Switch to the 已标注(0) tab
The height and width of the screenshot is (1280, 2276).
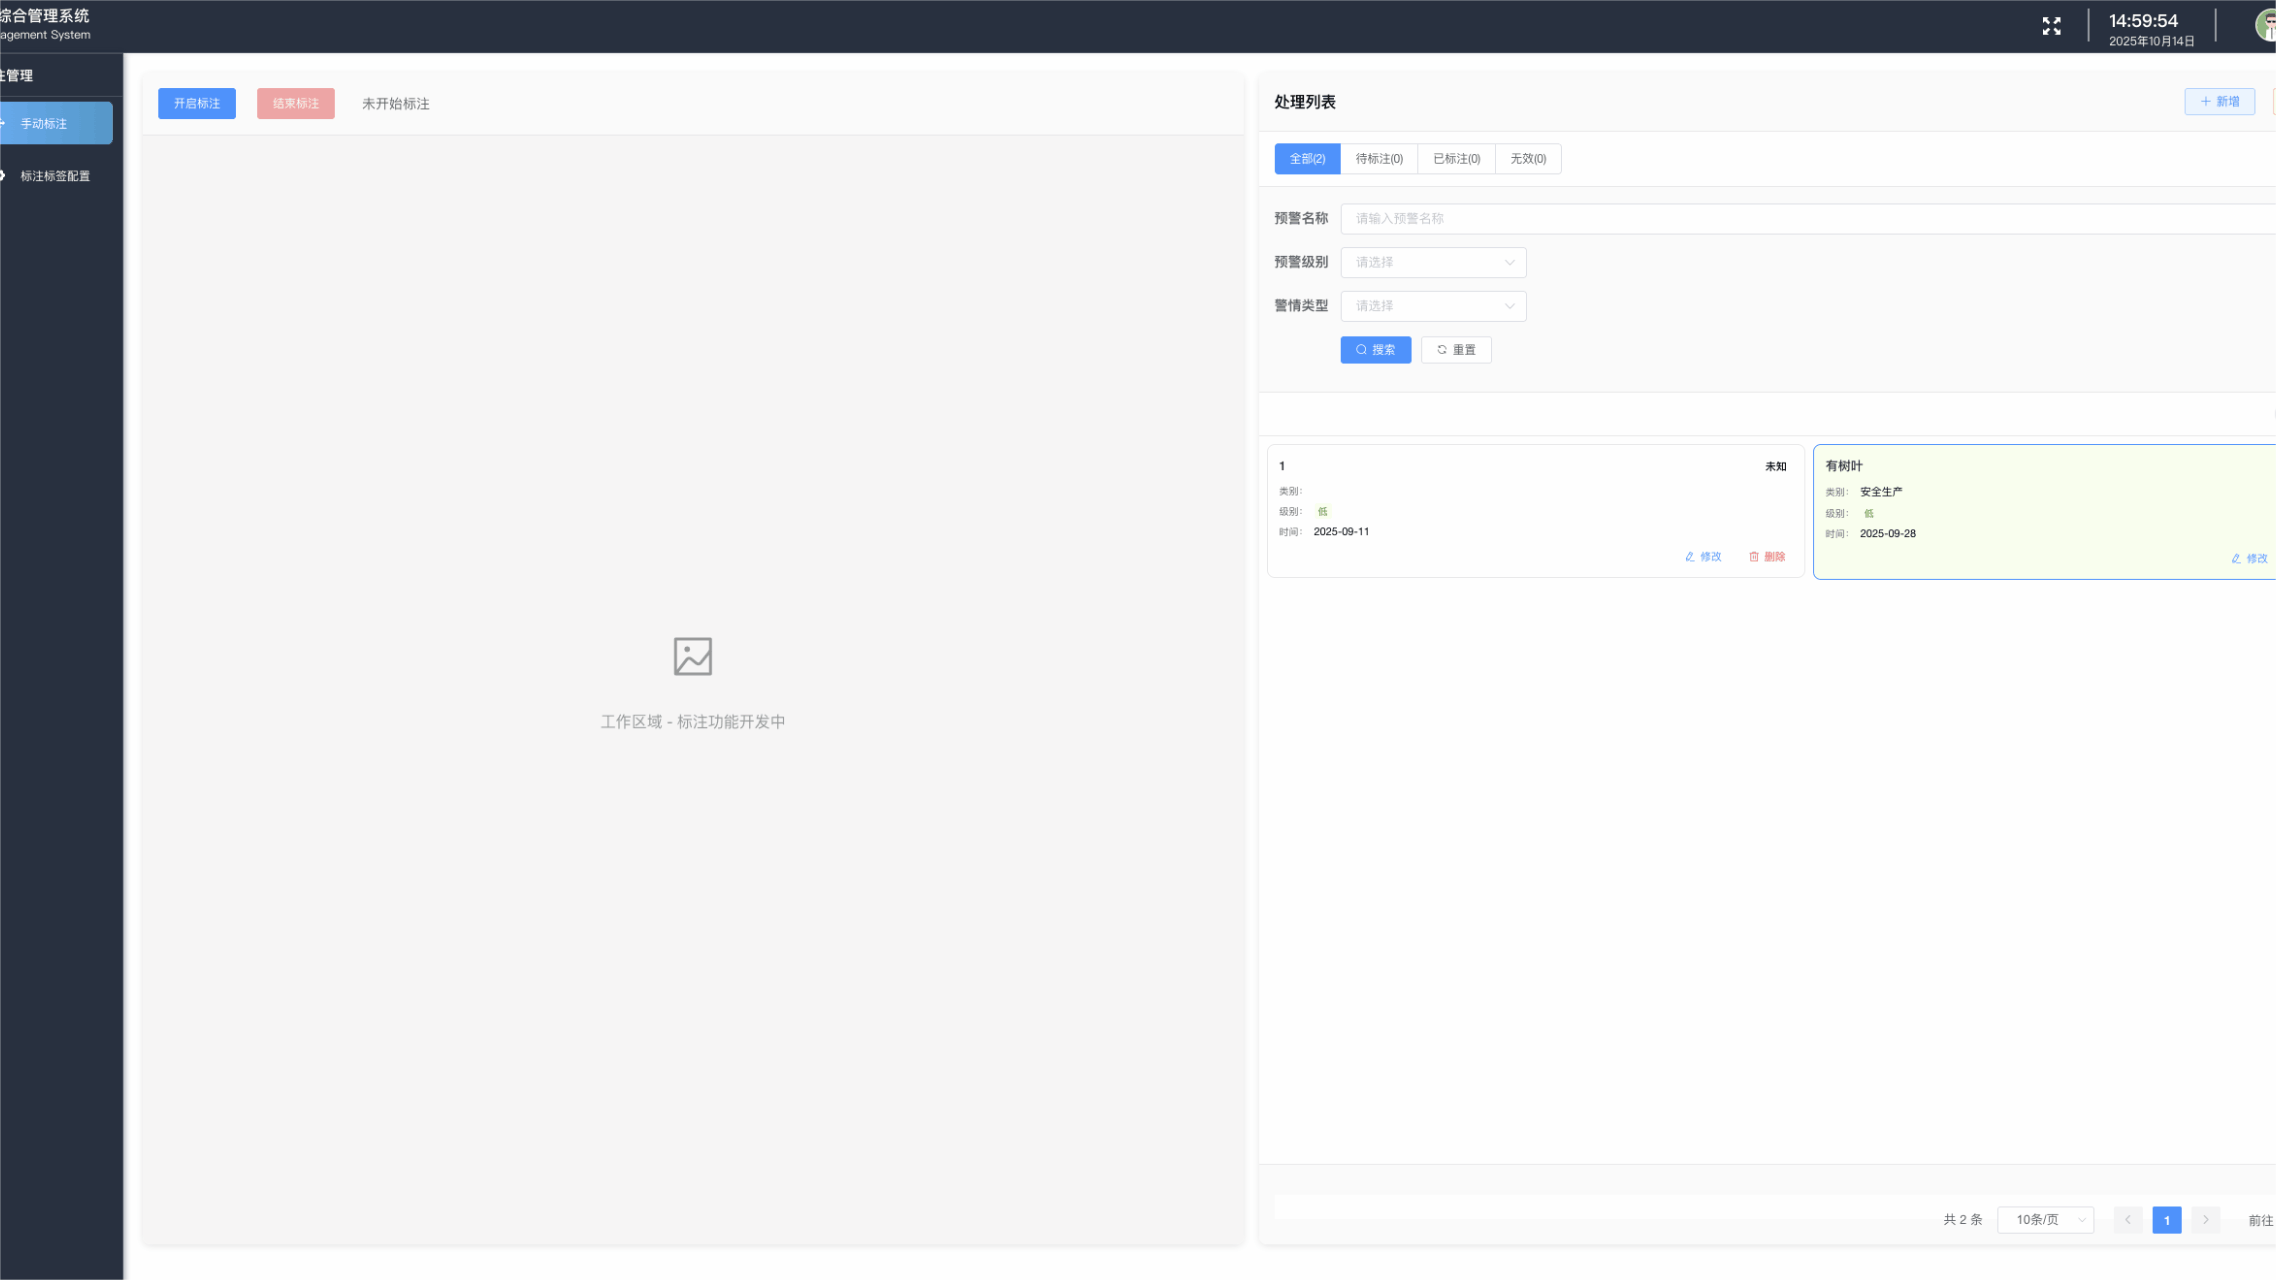pos(1456,159)
